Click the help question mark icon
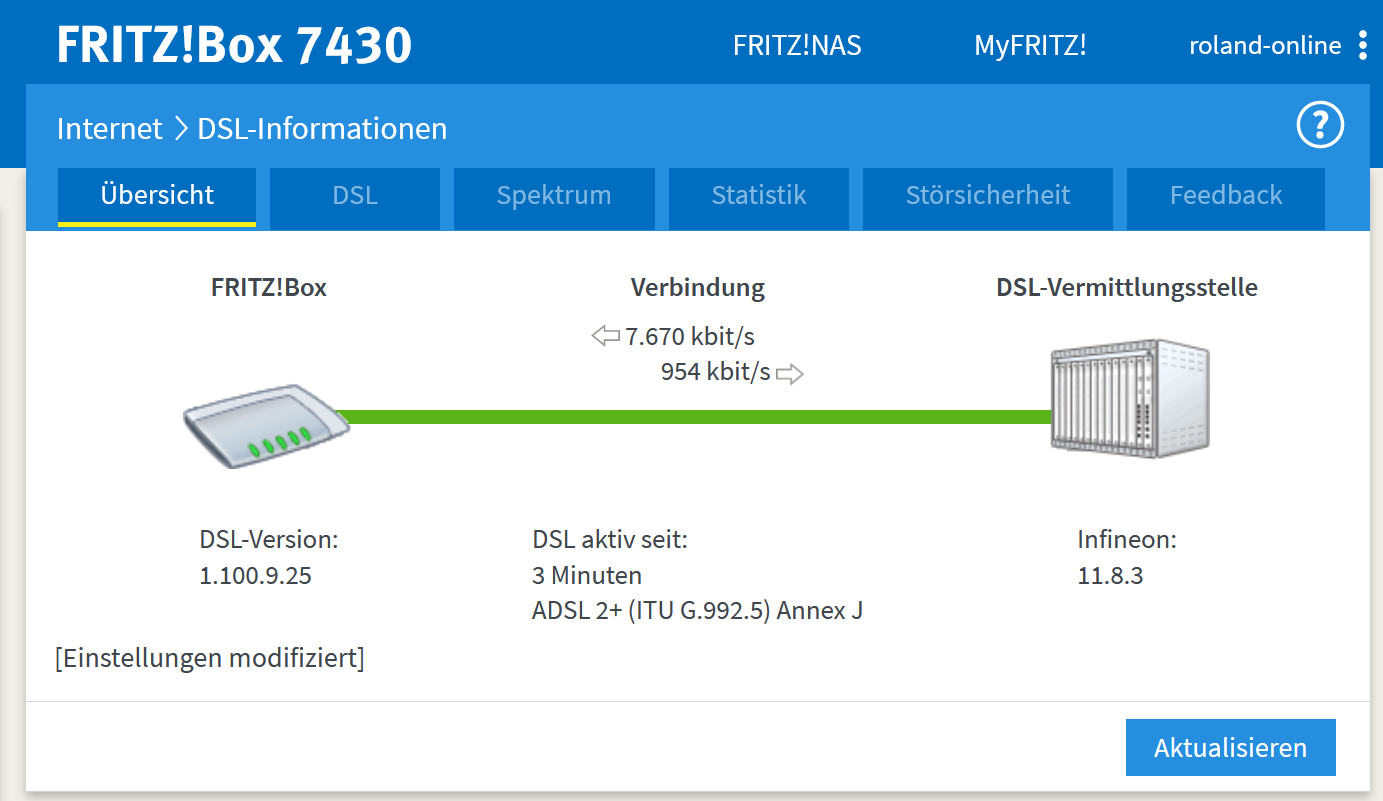 pyautogui.click(x=1320, y=126)
